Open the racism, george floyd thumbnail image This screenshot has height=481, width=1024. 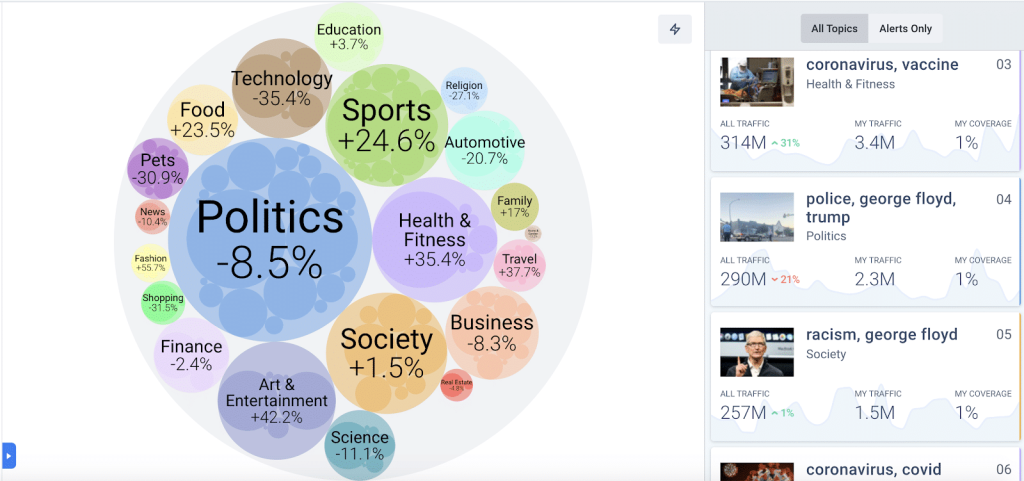pos(757,352)
